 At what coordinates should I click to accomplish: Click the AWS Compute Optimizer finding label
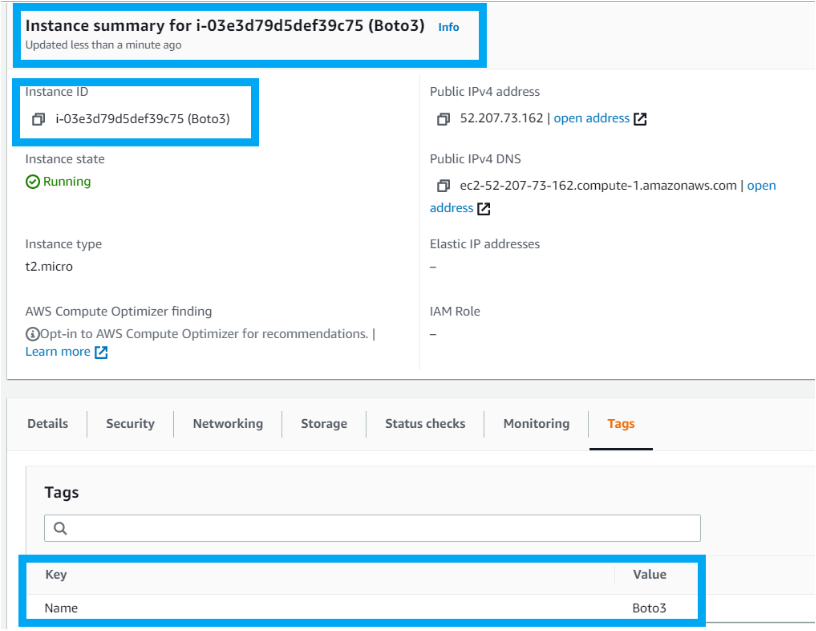click(x=119, y=312)
